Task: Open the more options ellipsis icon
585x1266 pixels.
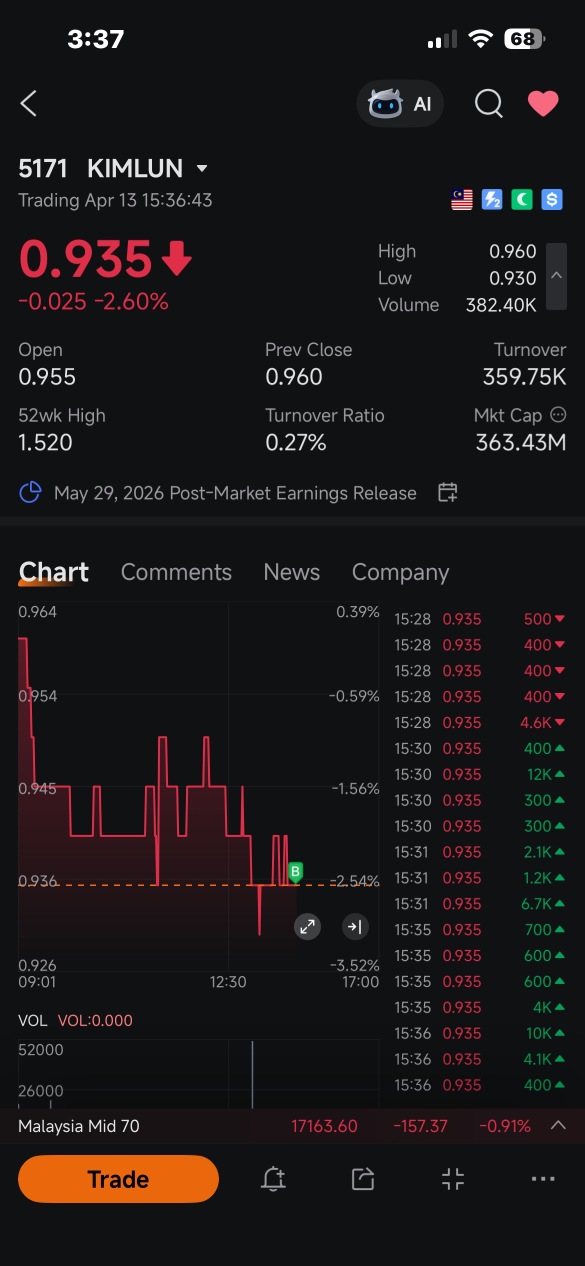Action: (x=543, y=1179)
